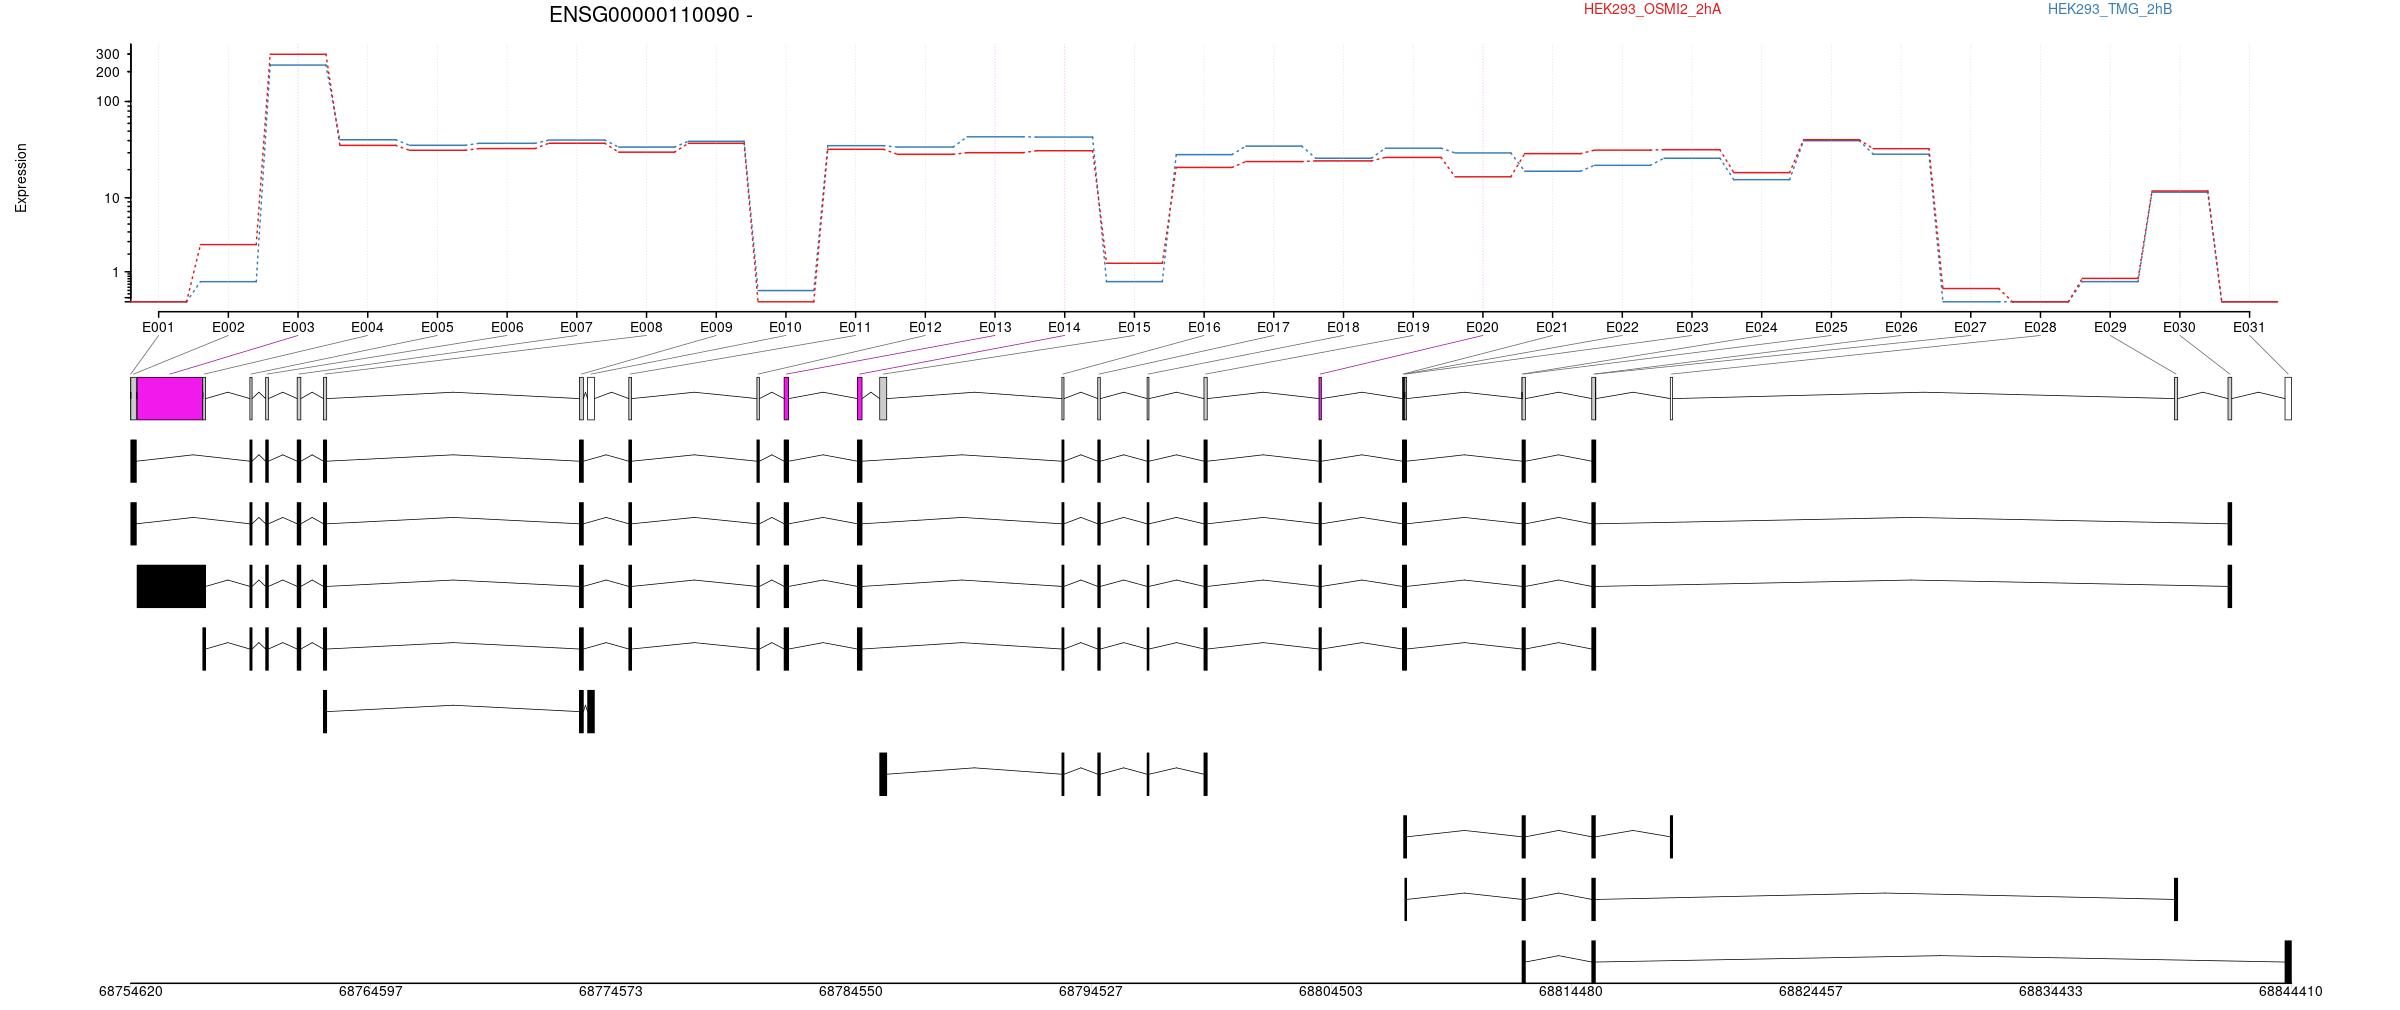Click the large black exon block in transcript track
The width and height of the screenshot is (2400, 1010).
171,586
